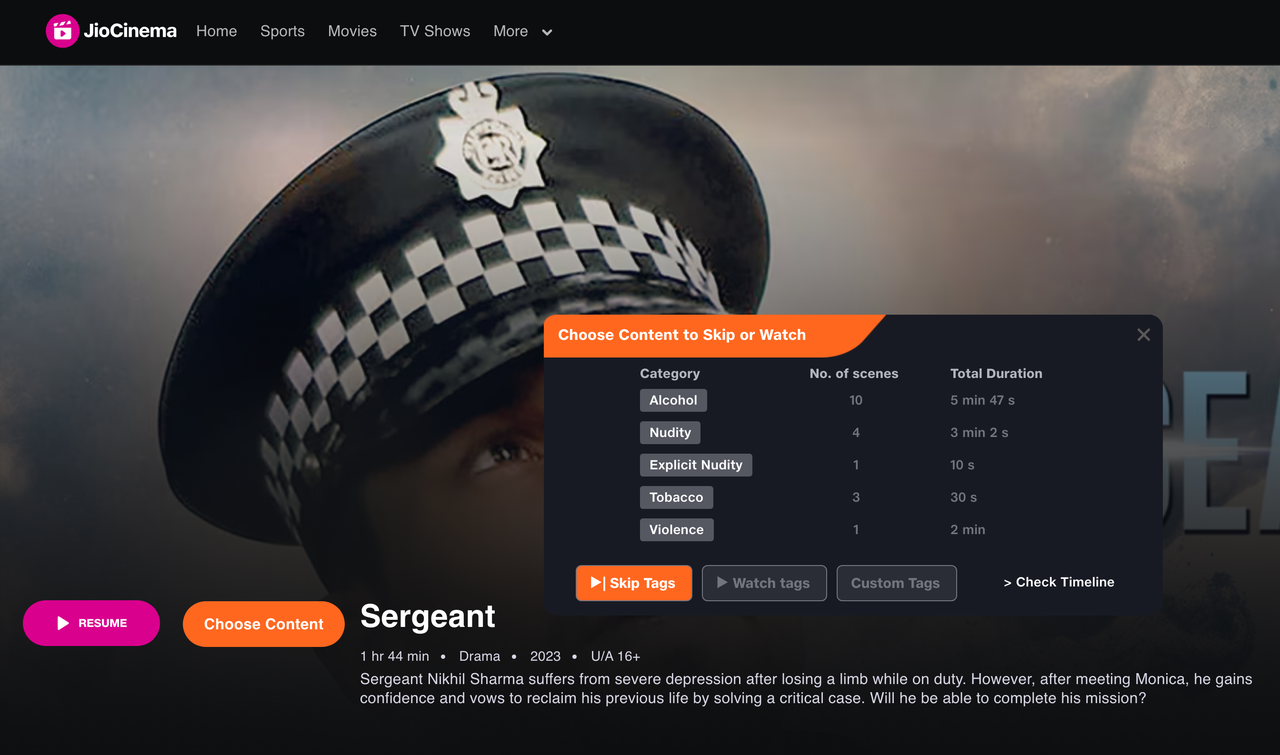Click the '1 hr 44 min' runtime
Viewport: 1280px width, 755px height.
pos(395,656)
